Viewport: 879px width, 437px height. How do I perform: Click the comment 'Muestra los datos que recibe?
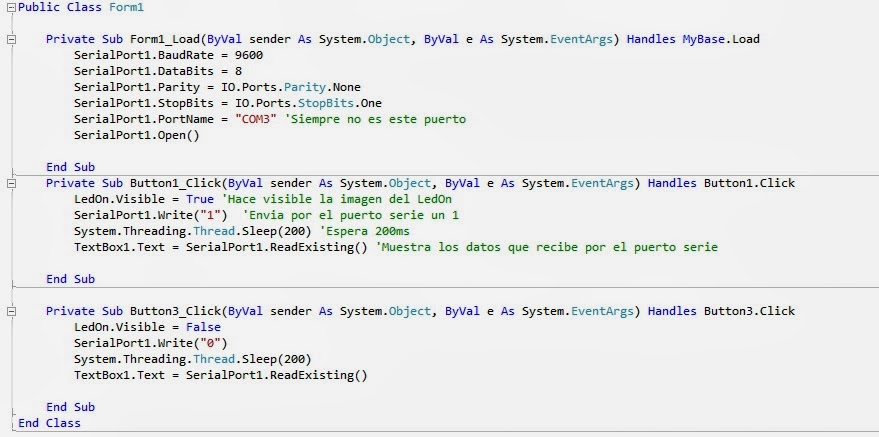click(547, 247)
